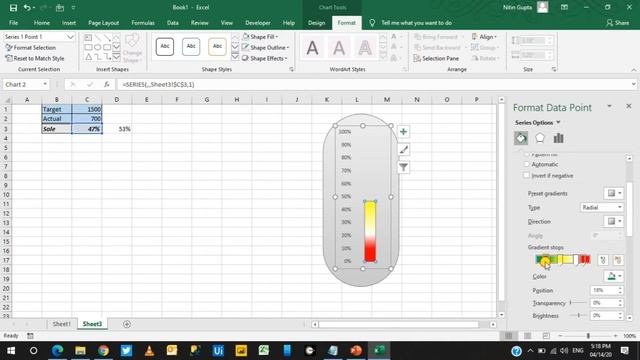Add a new sheet with plus button
Screen dimensions: 640x360
click(127, 324)
